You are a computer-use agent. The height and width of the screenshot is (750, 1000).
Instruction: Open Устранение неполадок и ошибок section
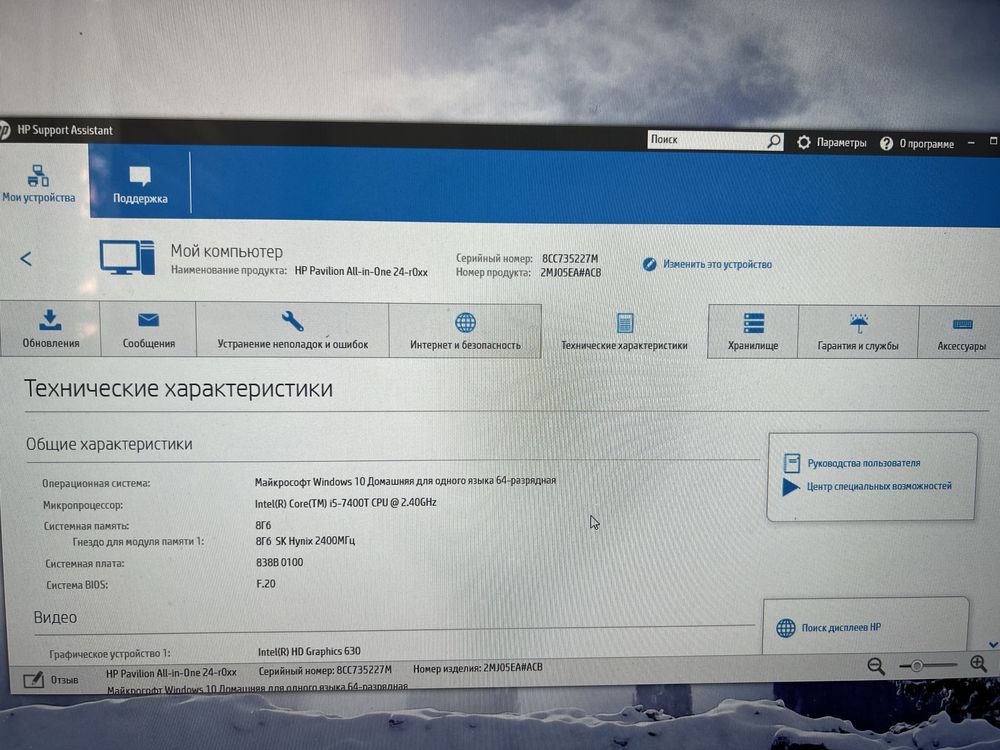coord(293,330)
